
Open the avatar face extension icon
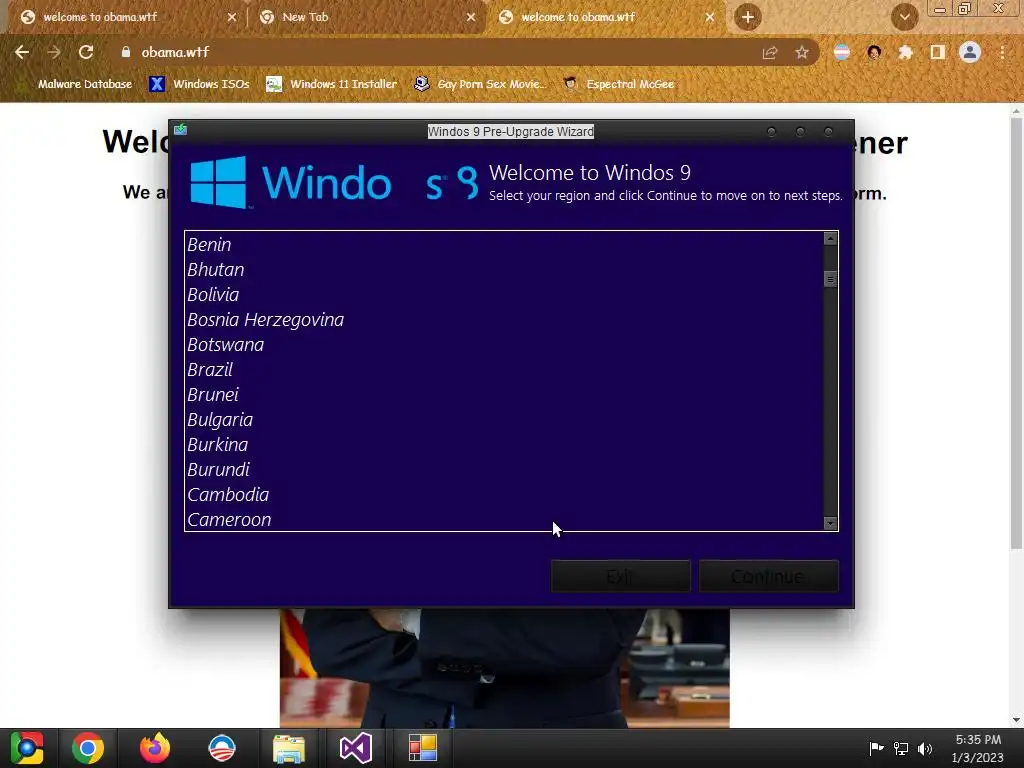click(x=874, y=52)
